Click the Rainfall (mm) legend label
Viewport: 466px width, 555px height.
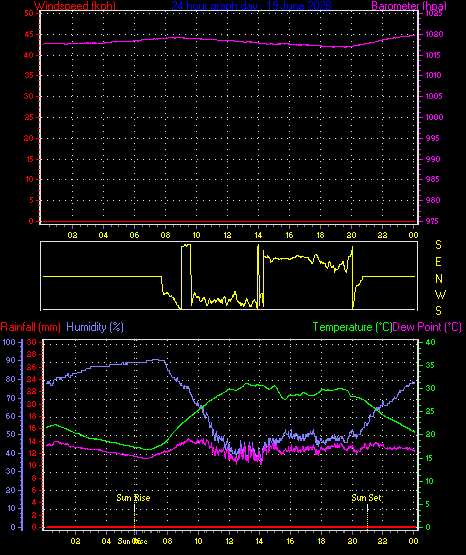(x=30, y=327)
